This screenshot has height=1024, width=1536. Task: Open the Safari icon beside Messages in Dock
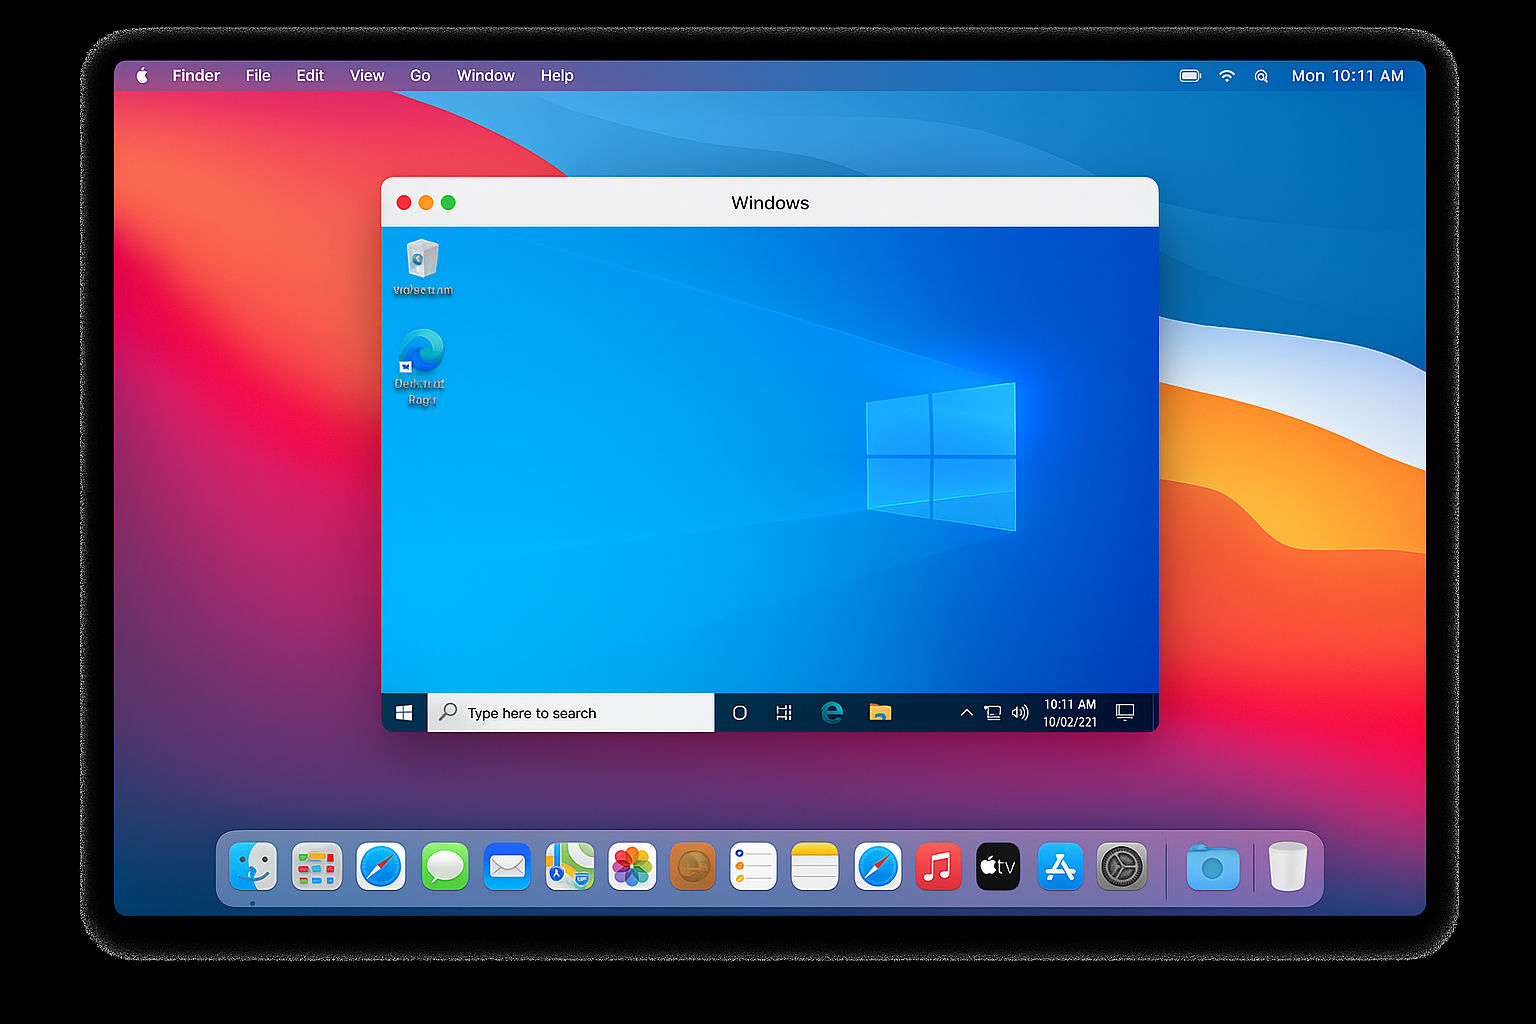coord(381,866)
